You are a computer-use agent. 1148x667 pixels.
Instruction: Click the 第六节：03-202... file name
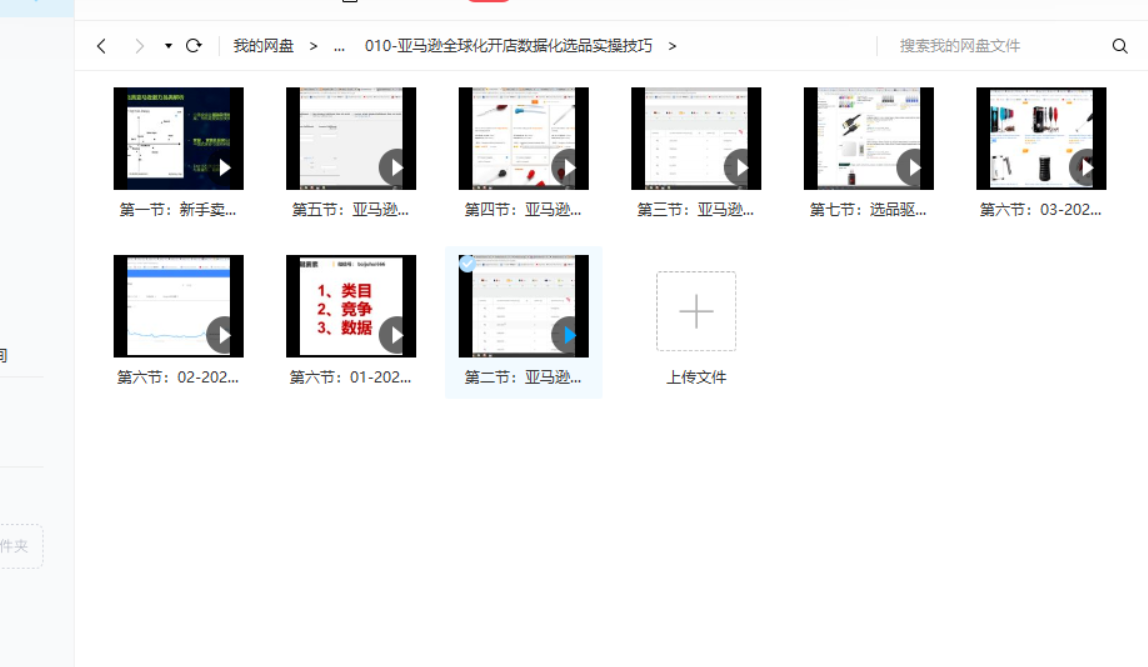tap(1041, 210)
